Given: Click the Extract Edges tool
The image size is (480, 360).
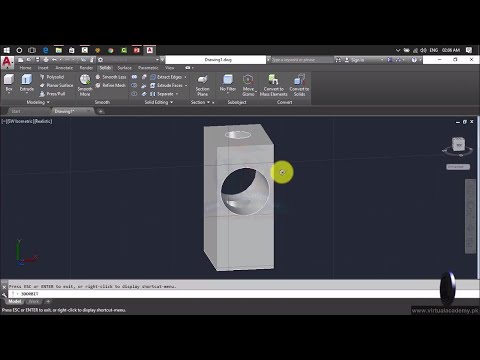Looking at the screenshot, I should point(166,77).
